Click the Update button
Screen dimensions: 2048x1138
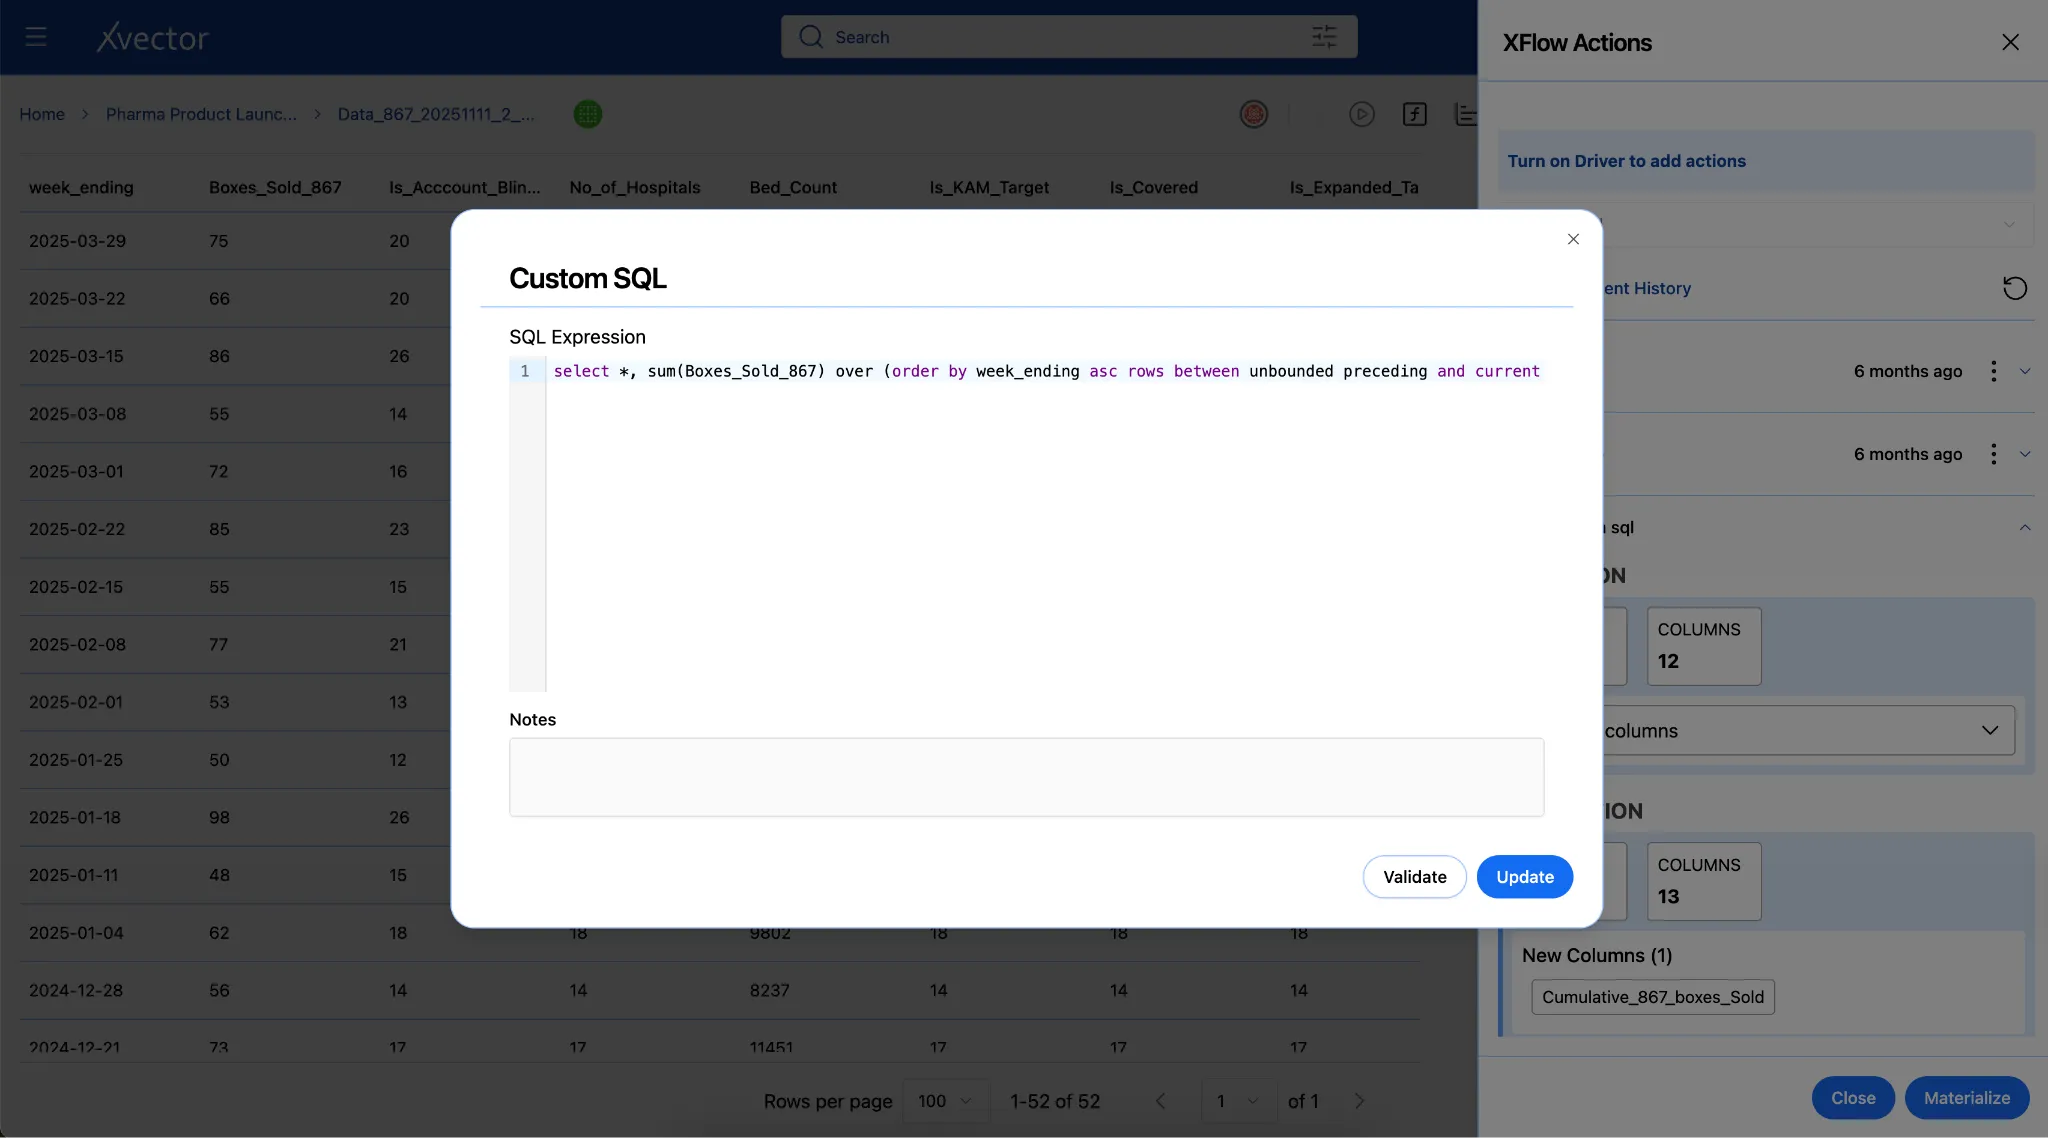pos(1524,877)
